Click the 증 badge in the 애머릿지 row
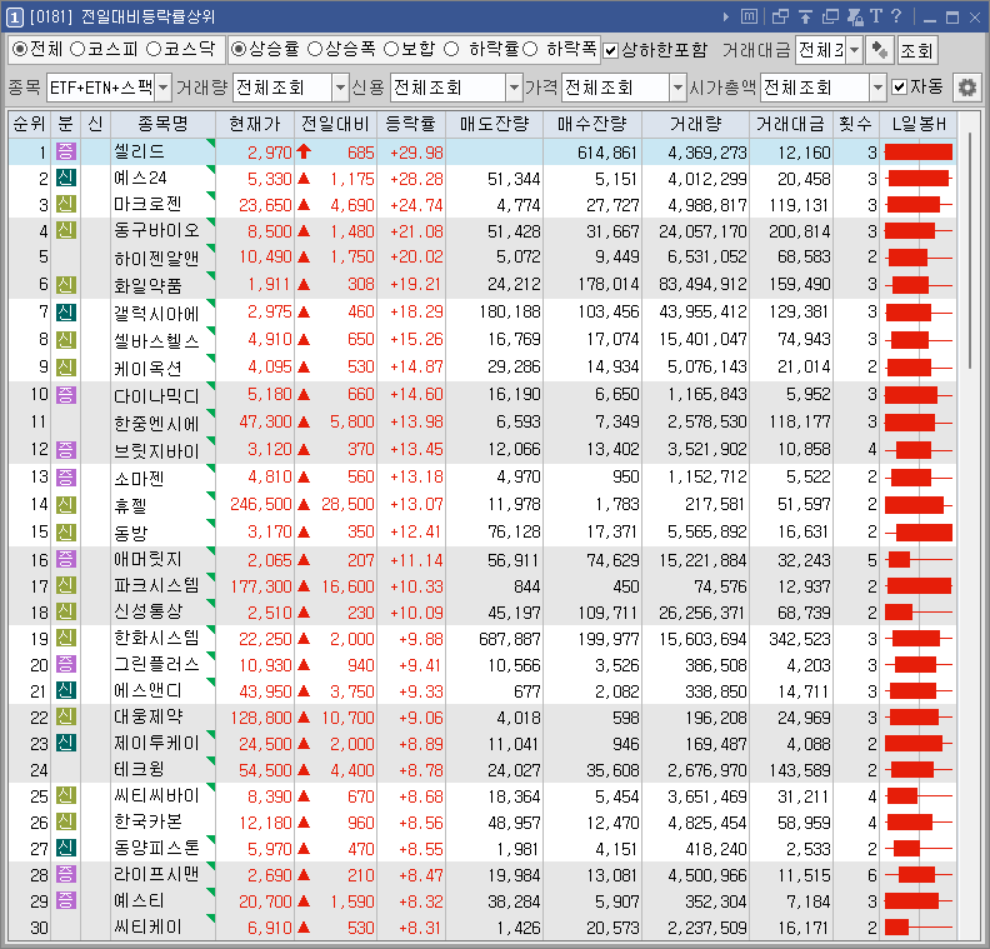This screenshot has width=990, height=949. coord(66,559)
